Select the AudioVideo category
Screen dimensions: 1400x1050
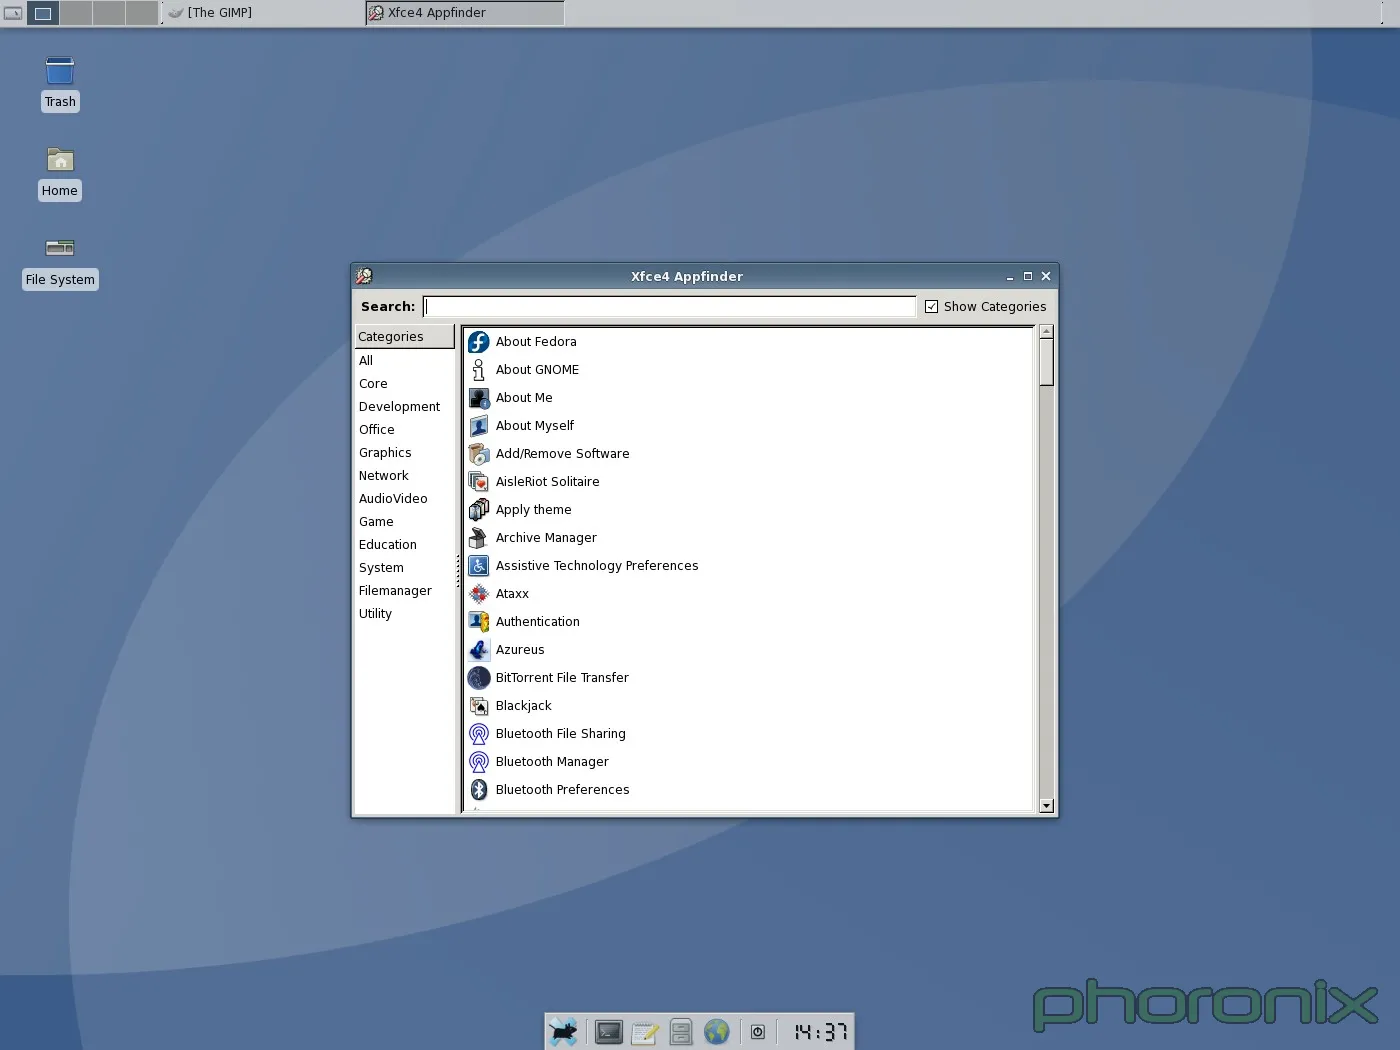click(x=404, y=499)
